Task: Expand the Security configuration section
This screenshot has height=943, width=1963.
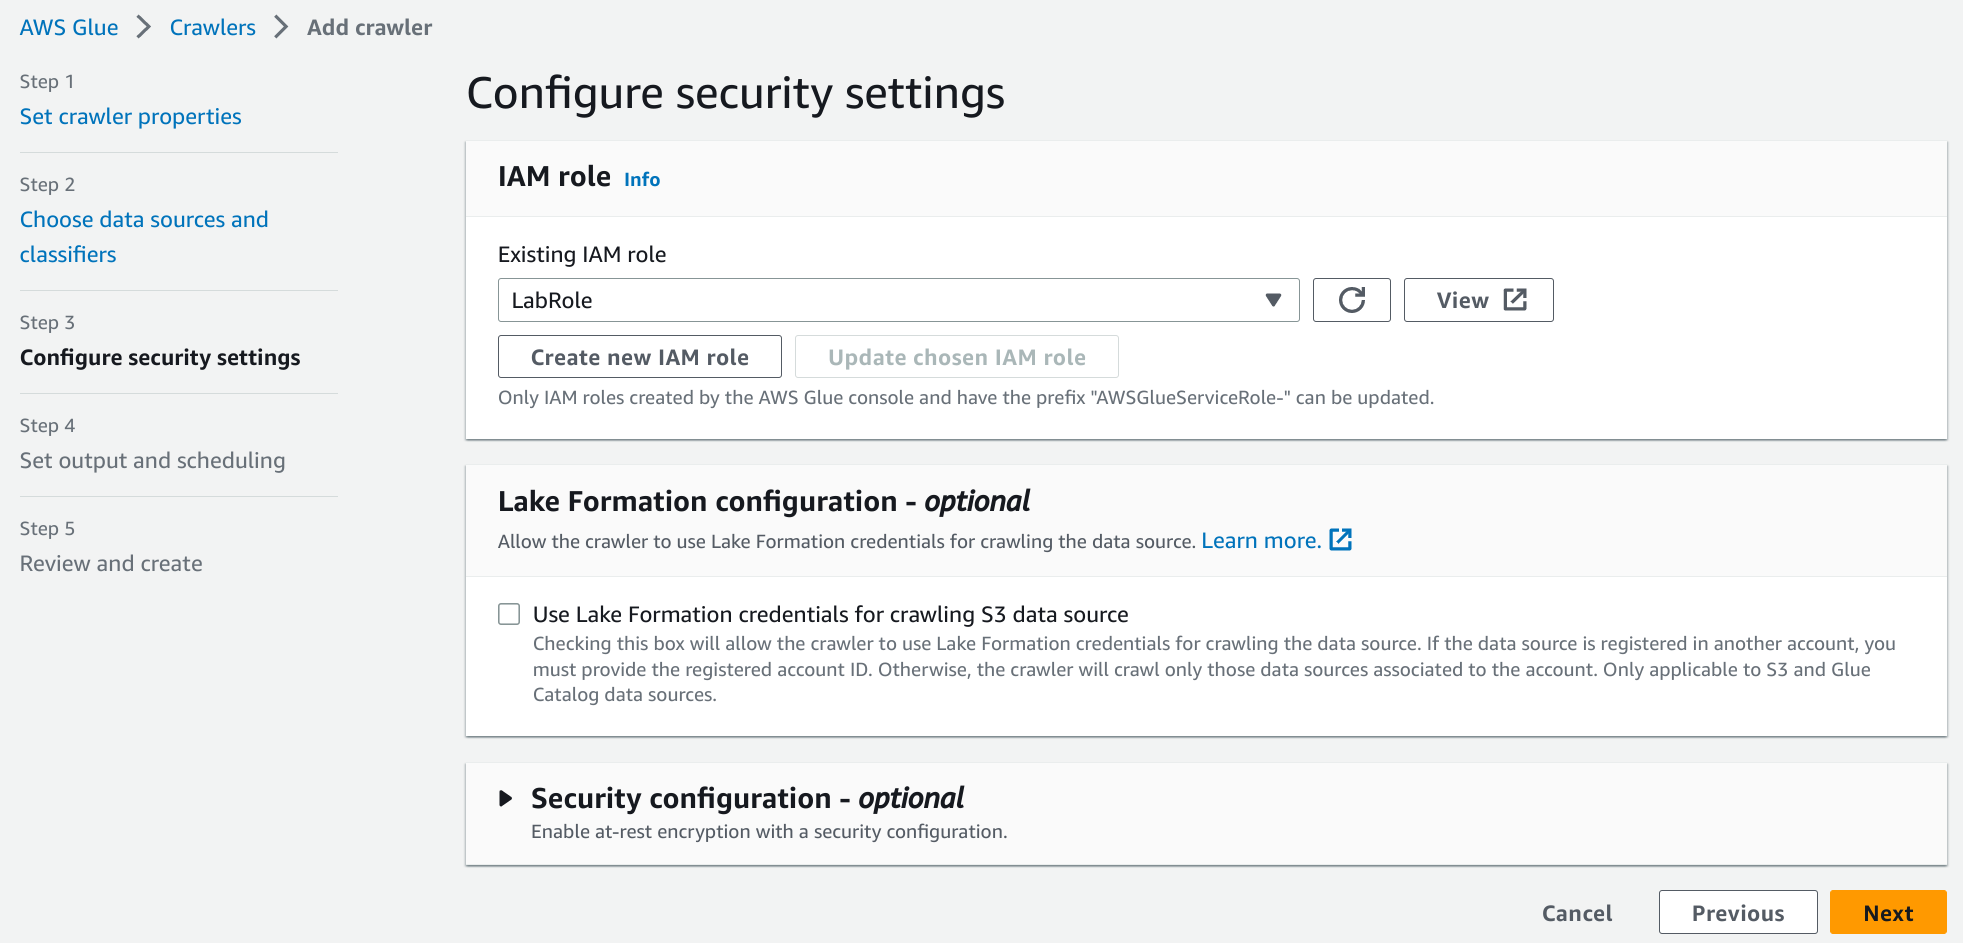Action: point(506,798)
